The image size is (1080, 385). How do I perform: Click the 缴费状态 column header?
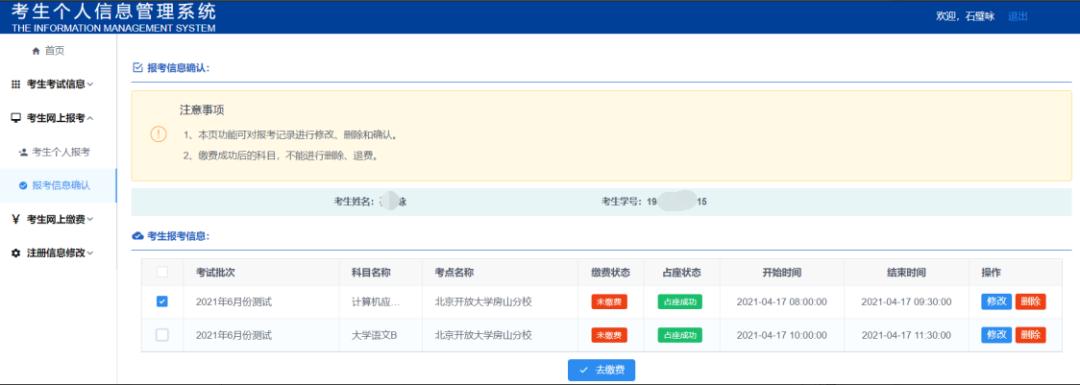(610, 272)
